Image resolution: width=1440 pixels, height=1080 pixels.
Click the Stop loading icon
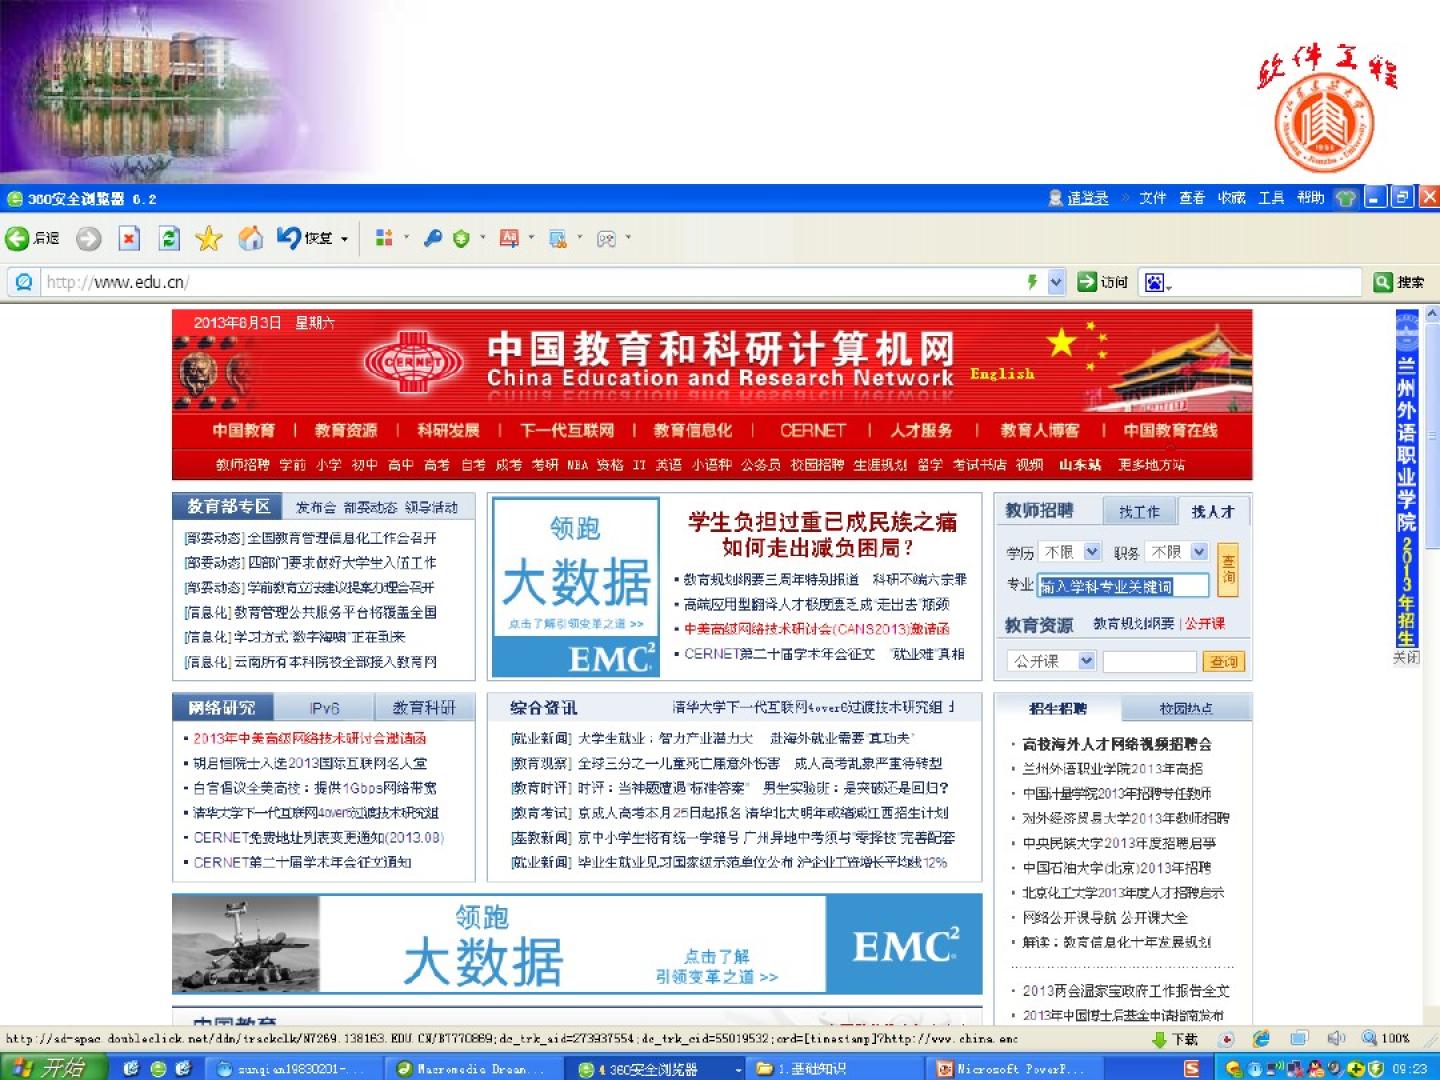[x=129, y=238]
